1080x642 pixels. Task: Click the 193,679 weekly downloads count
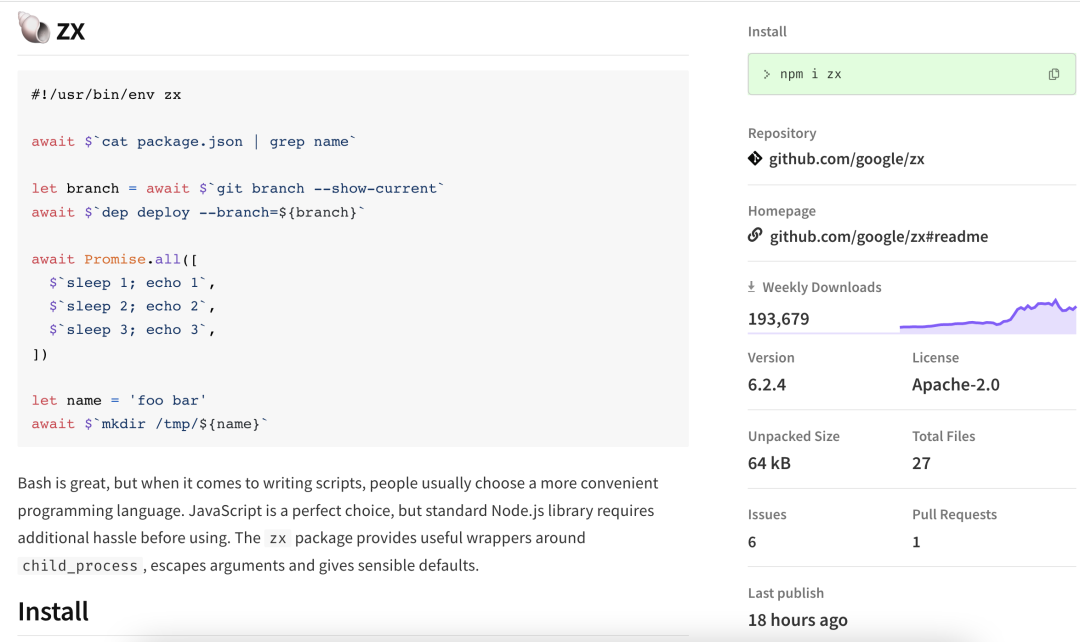coord(779,319)
